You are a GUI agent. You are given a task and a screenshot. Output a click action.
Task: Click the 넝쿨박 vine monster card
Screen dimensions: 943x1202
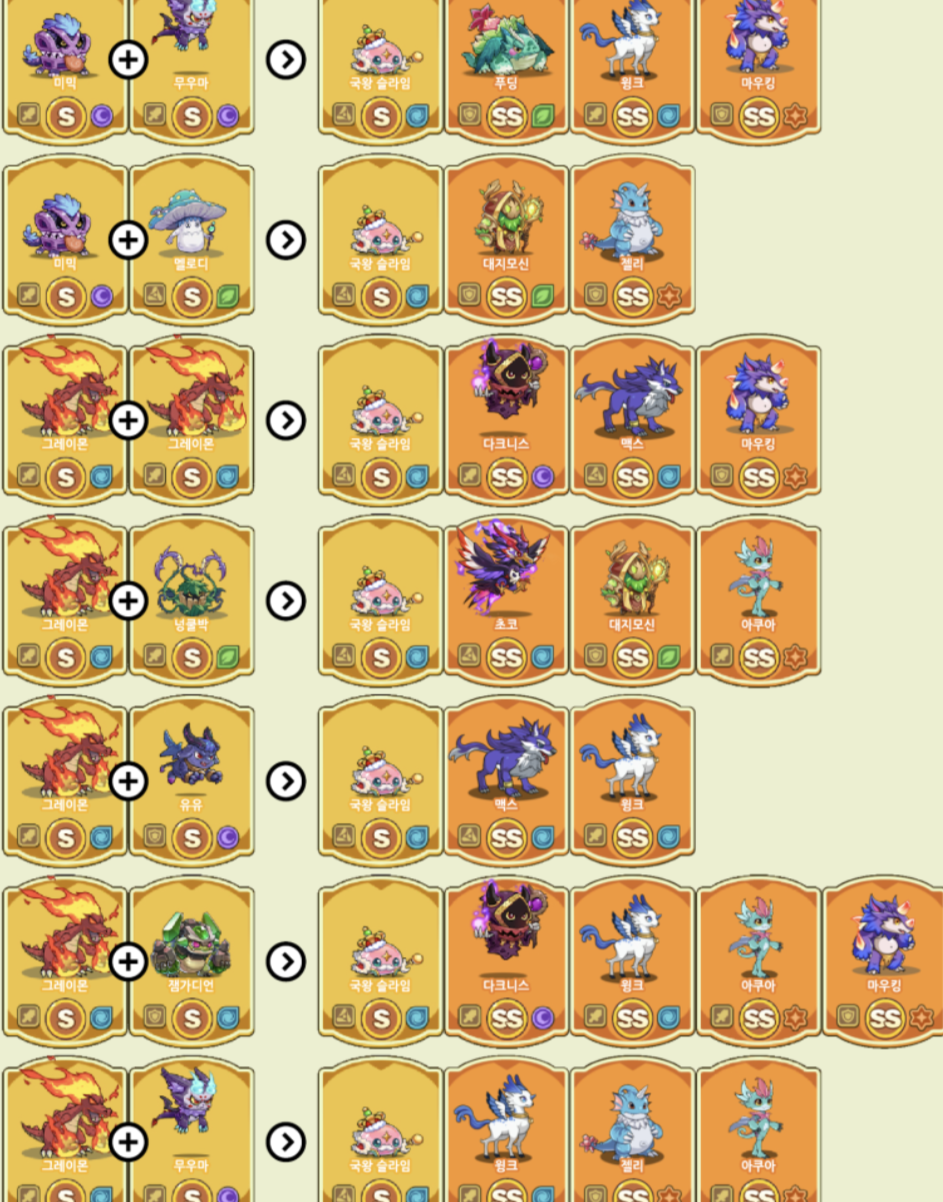point(191,600)
